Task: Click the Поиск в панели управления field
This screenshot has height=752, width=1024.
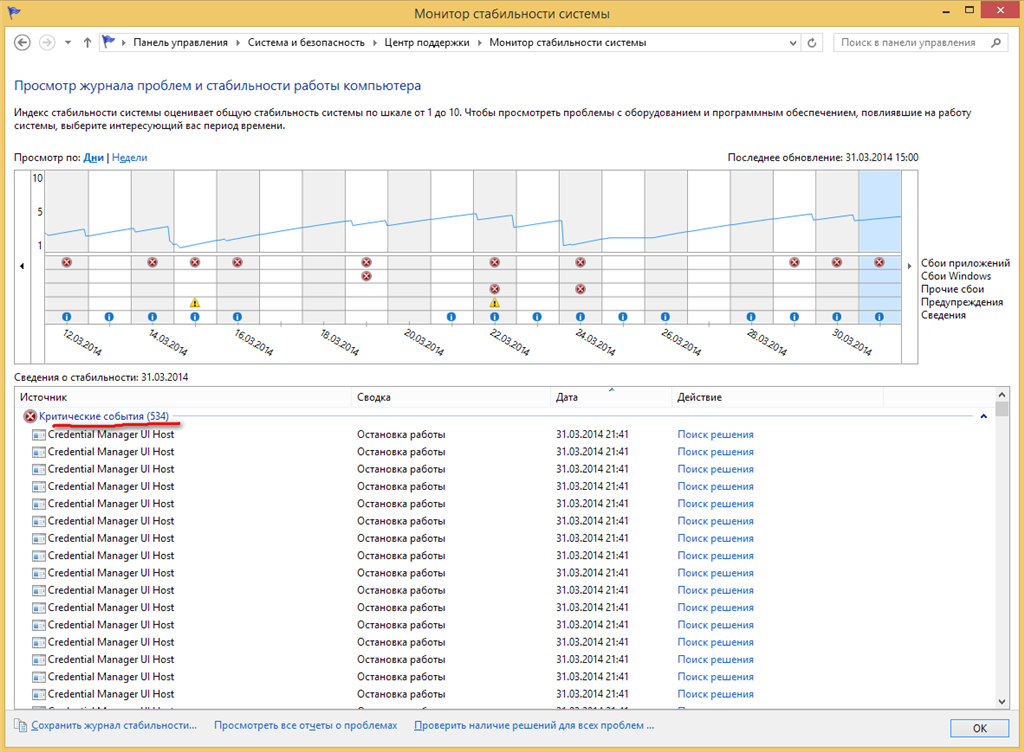Action: pos(909,42)
